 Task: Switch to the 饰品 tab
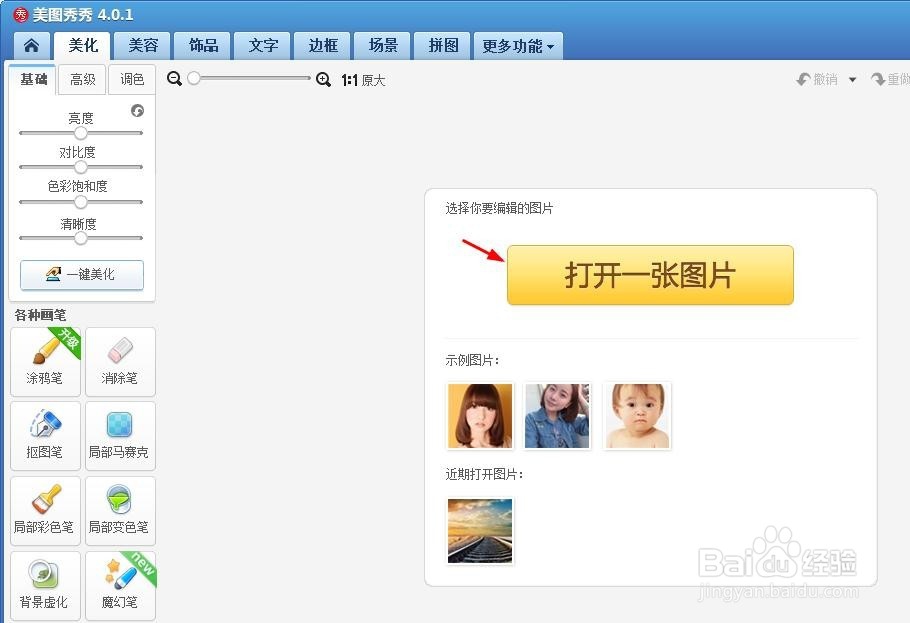pyautogui.click(x=203, y=46)
